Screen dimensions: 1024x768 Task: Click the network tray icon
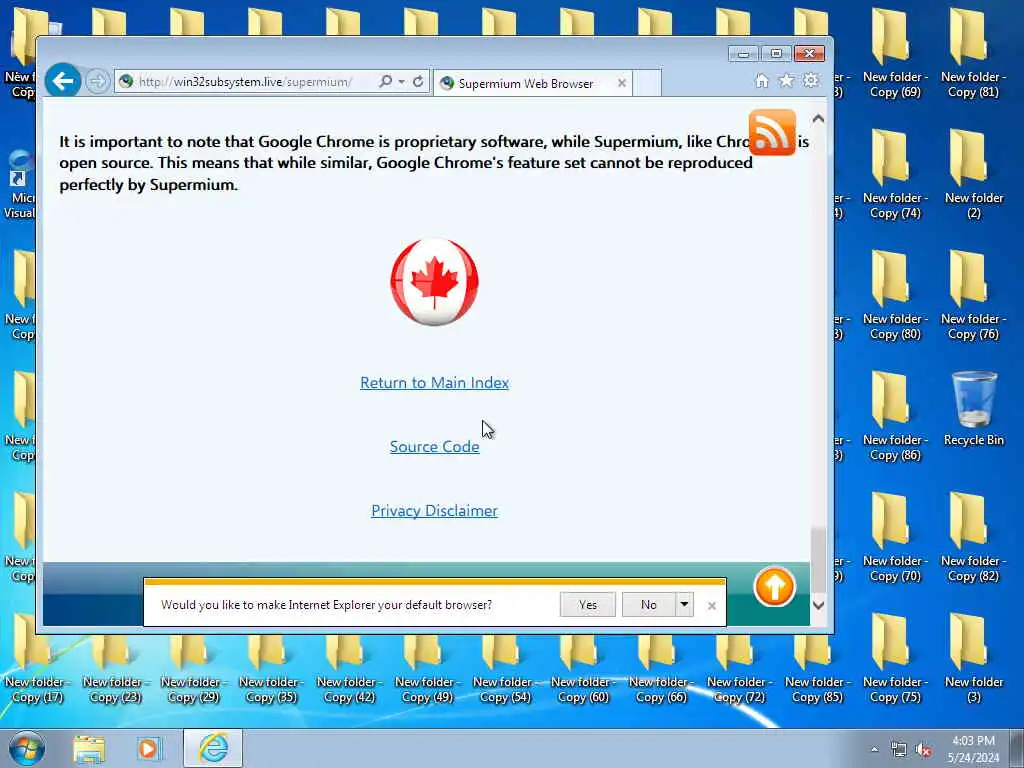[899, 750]
